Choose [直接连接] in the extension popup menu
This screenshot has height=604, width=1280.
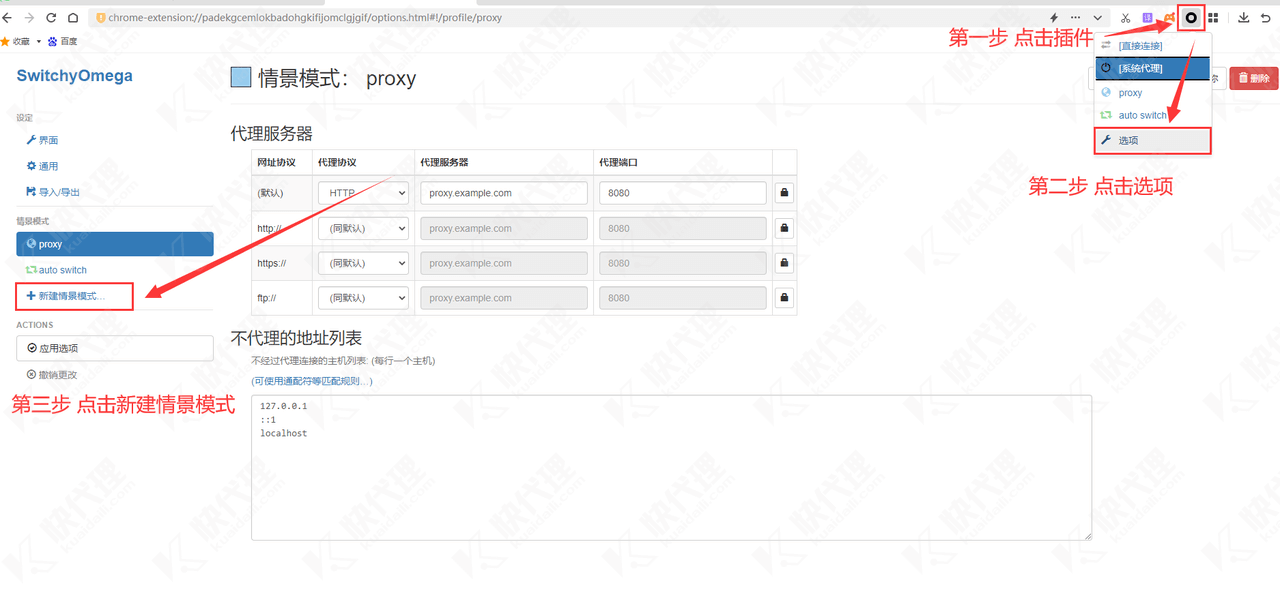[x=1152, y=46]
